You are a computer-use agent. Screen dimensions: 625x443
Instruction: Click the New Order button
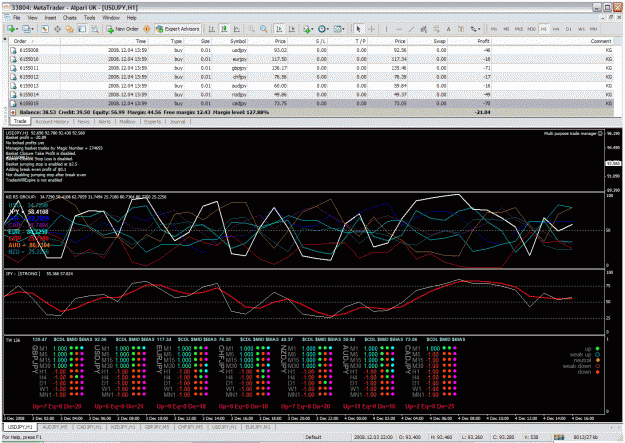click(122, 29)
